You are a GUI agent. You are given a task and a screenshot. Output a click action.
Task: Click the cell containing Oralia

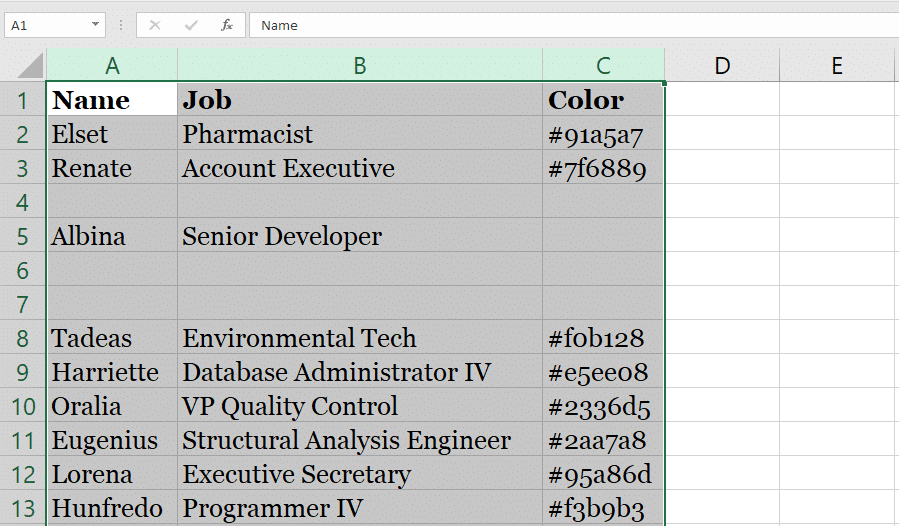[x=112, y=406]
